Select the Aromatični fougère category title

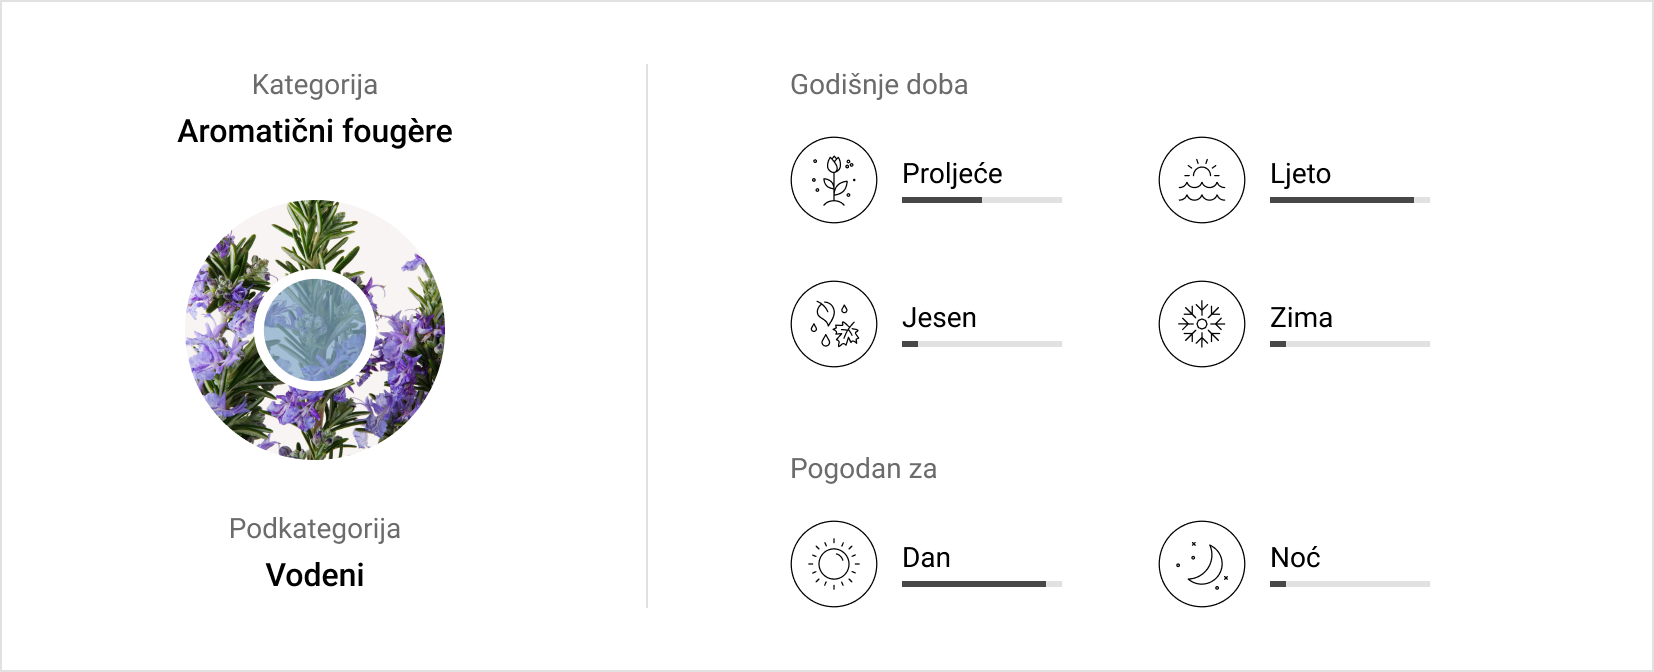click(315, 131)
